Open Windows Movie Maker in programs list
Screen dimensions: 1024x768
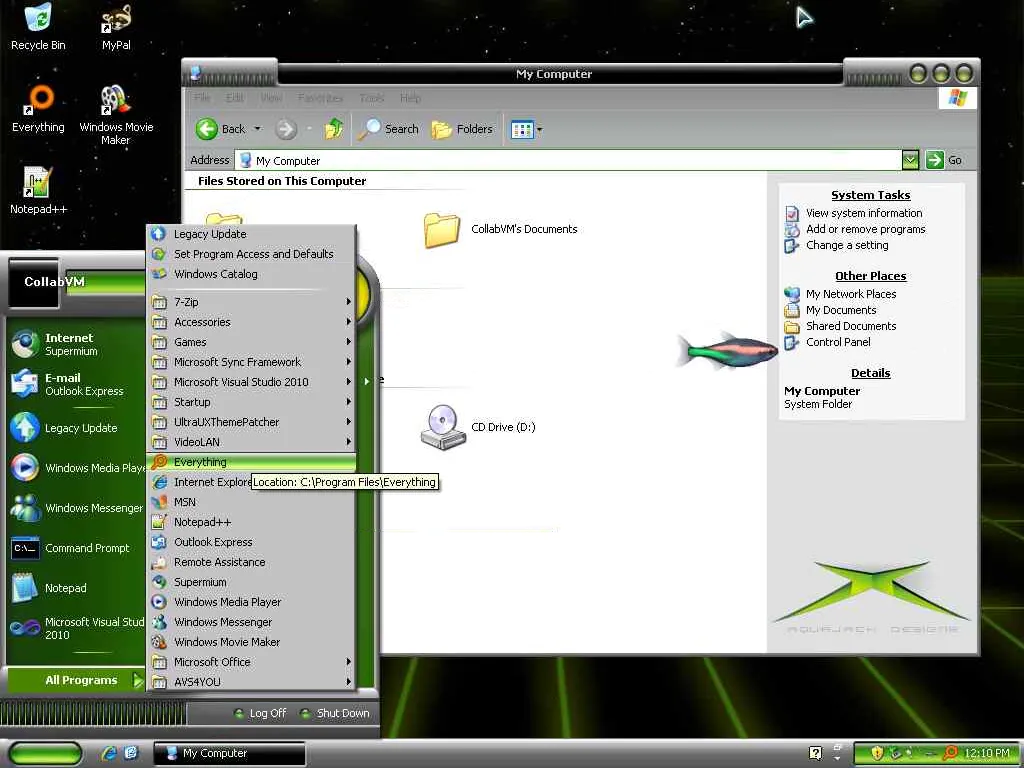(x=251, y=642)
